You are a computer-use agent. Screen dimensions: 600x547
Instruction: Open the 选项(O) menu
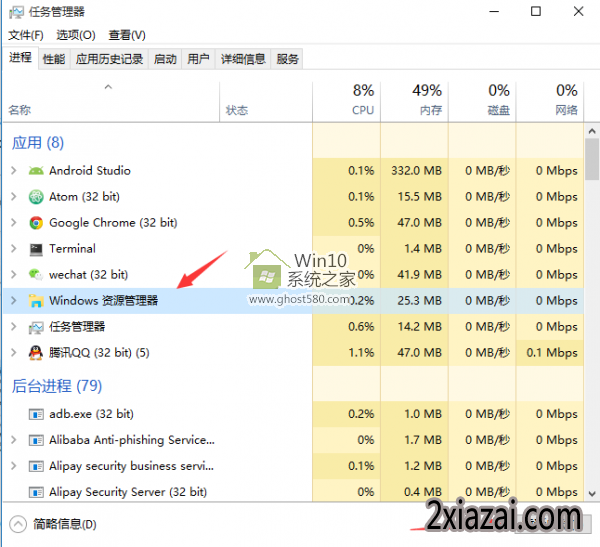76,35
